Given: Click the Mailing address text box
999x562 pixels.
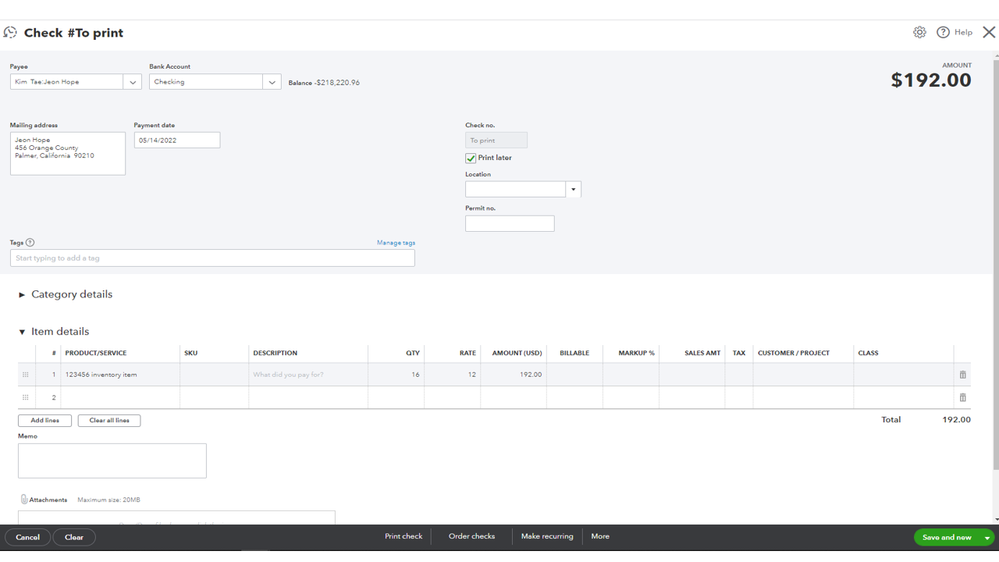Looking at the screenshot, I should tap(68, 154).
